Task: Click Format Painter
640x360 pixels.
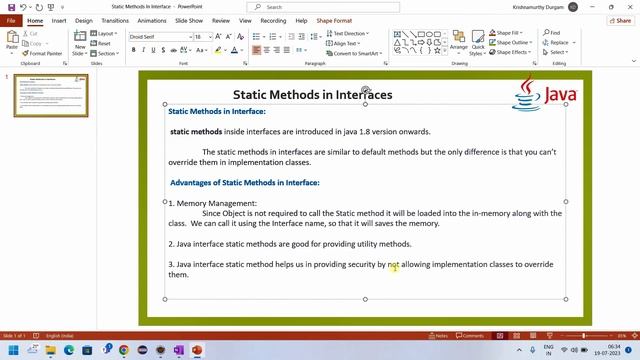Action: [42, 53]
